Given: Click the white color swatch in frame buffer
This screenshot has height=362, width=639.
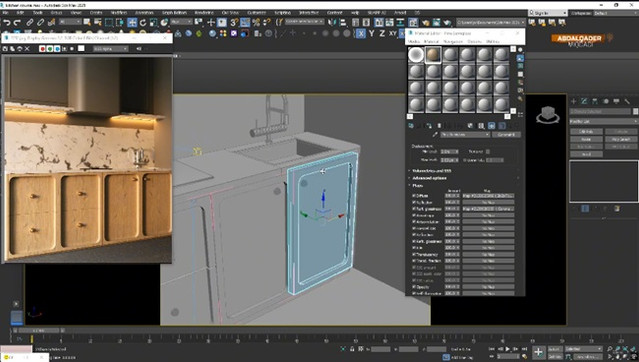Looking at the screenshot, I should (81, 49).
